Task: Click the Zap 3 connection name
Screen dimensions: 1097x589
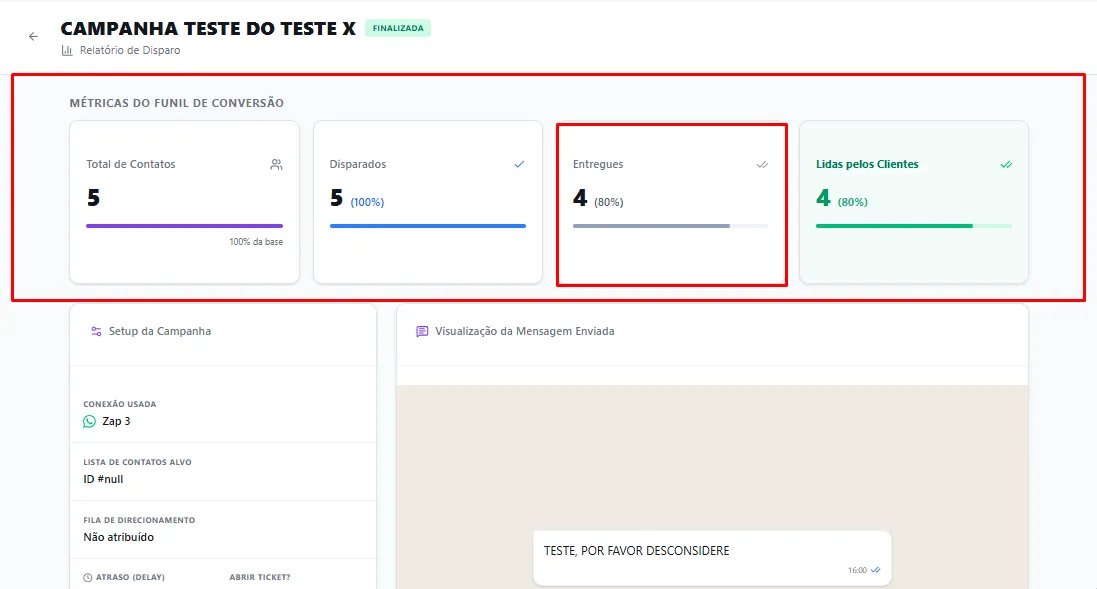Action: point(116,421)
